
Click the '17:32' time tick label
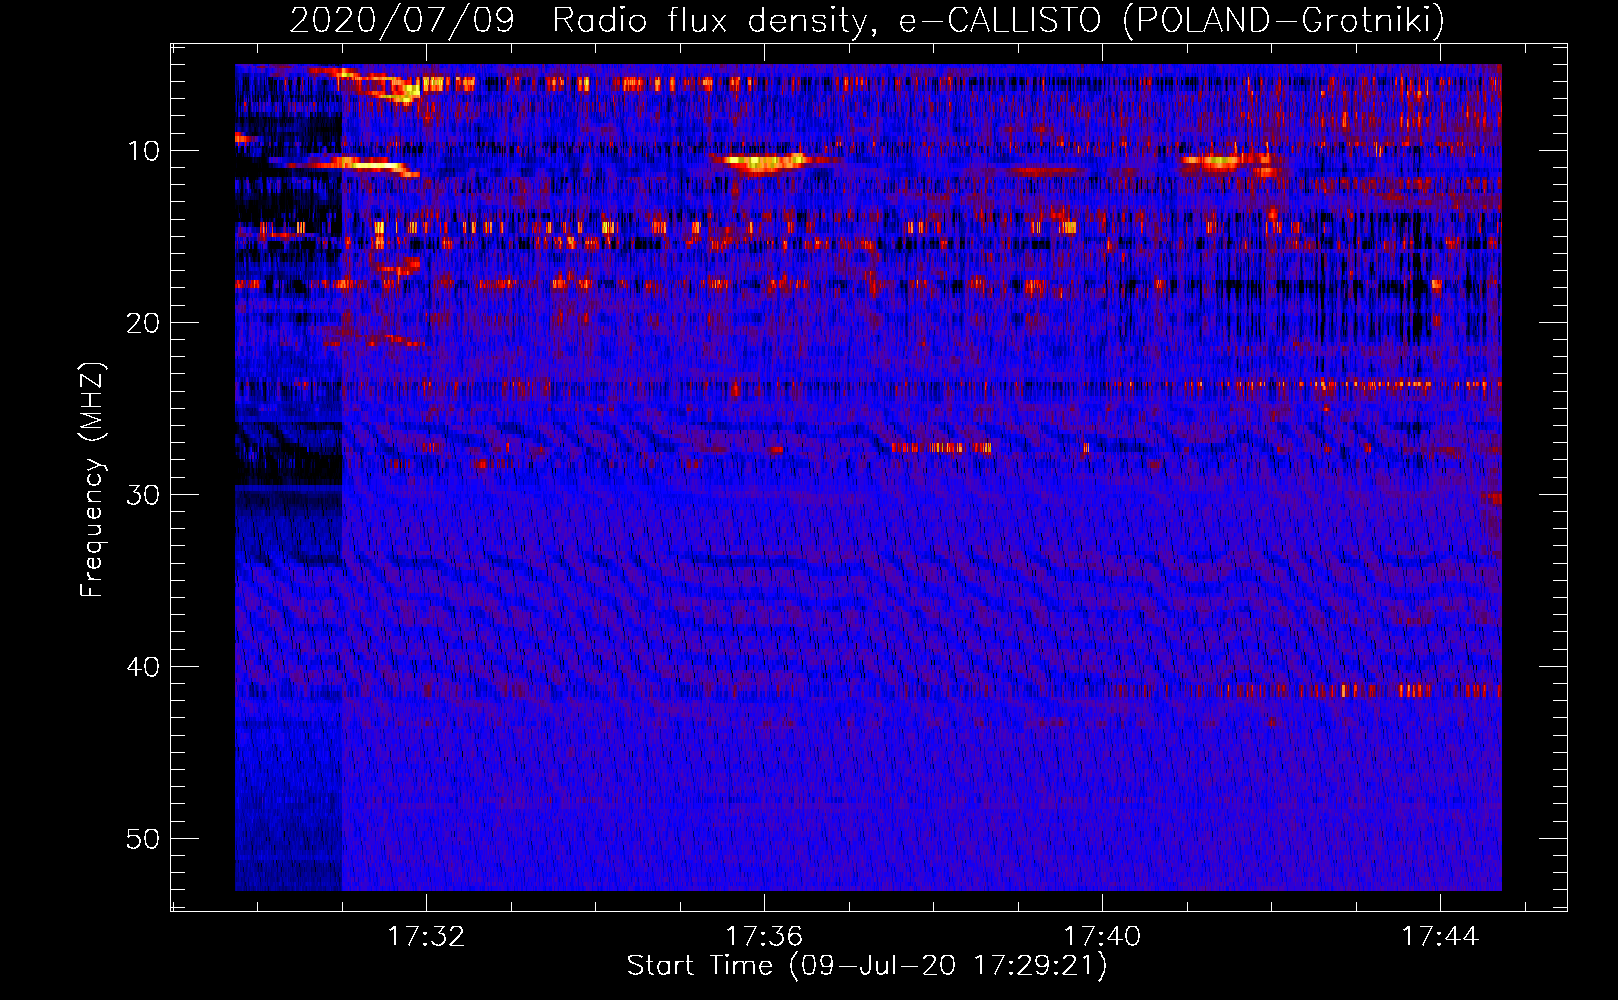[x=426, y=936]
